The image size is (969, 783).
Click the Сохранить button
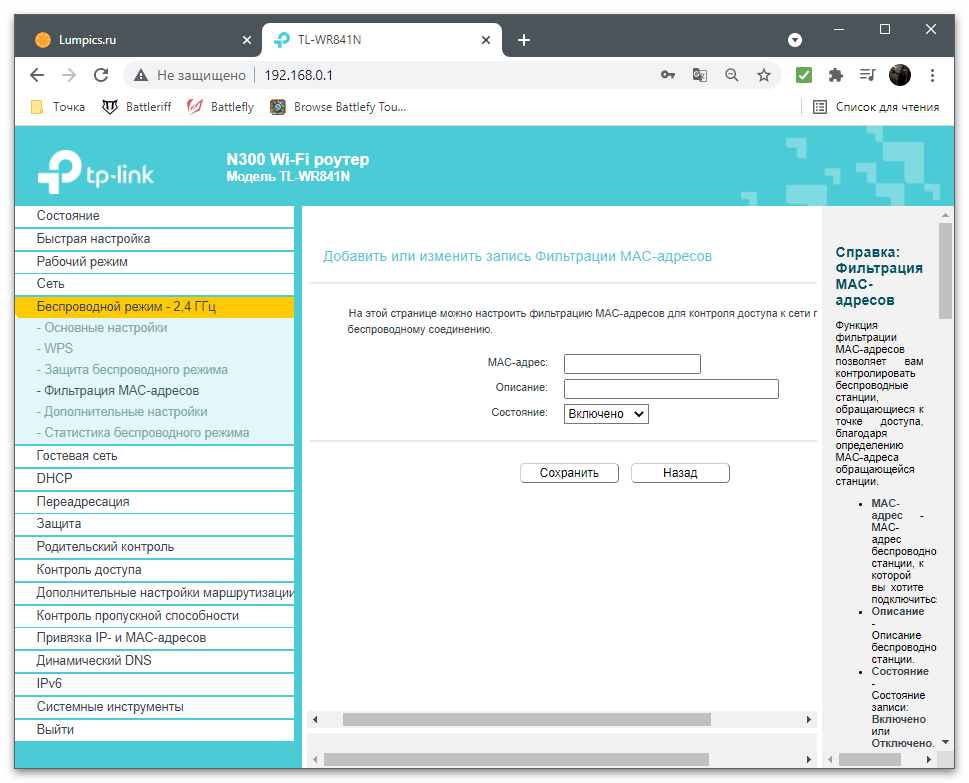pyautogui.click(x=569, y=473)
